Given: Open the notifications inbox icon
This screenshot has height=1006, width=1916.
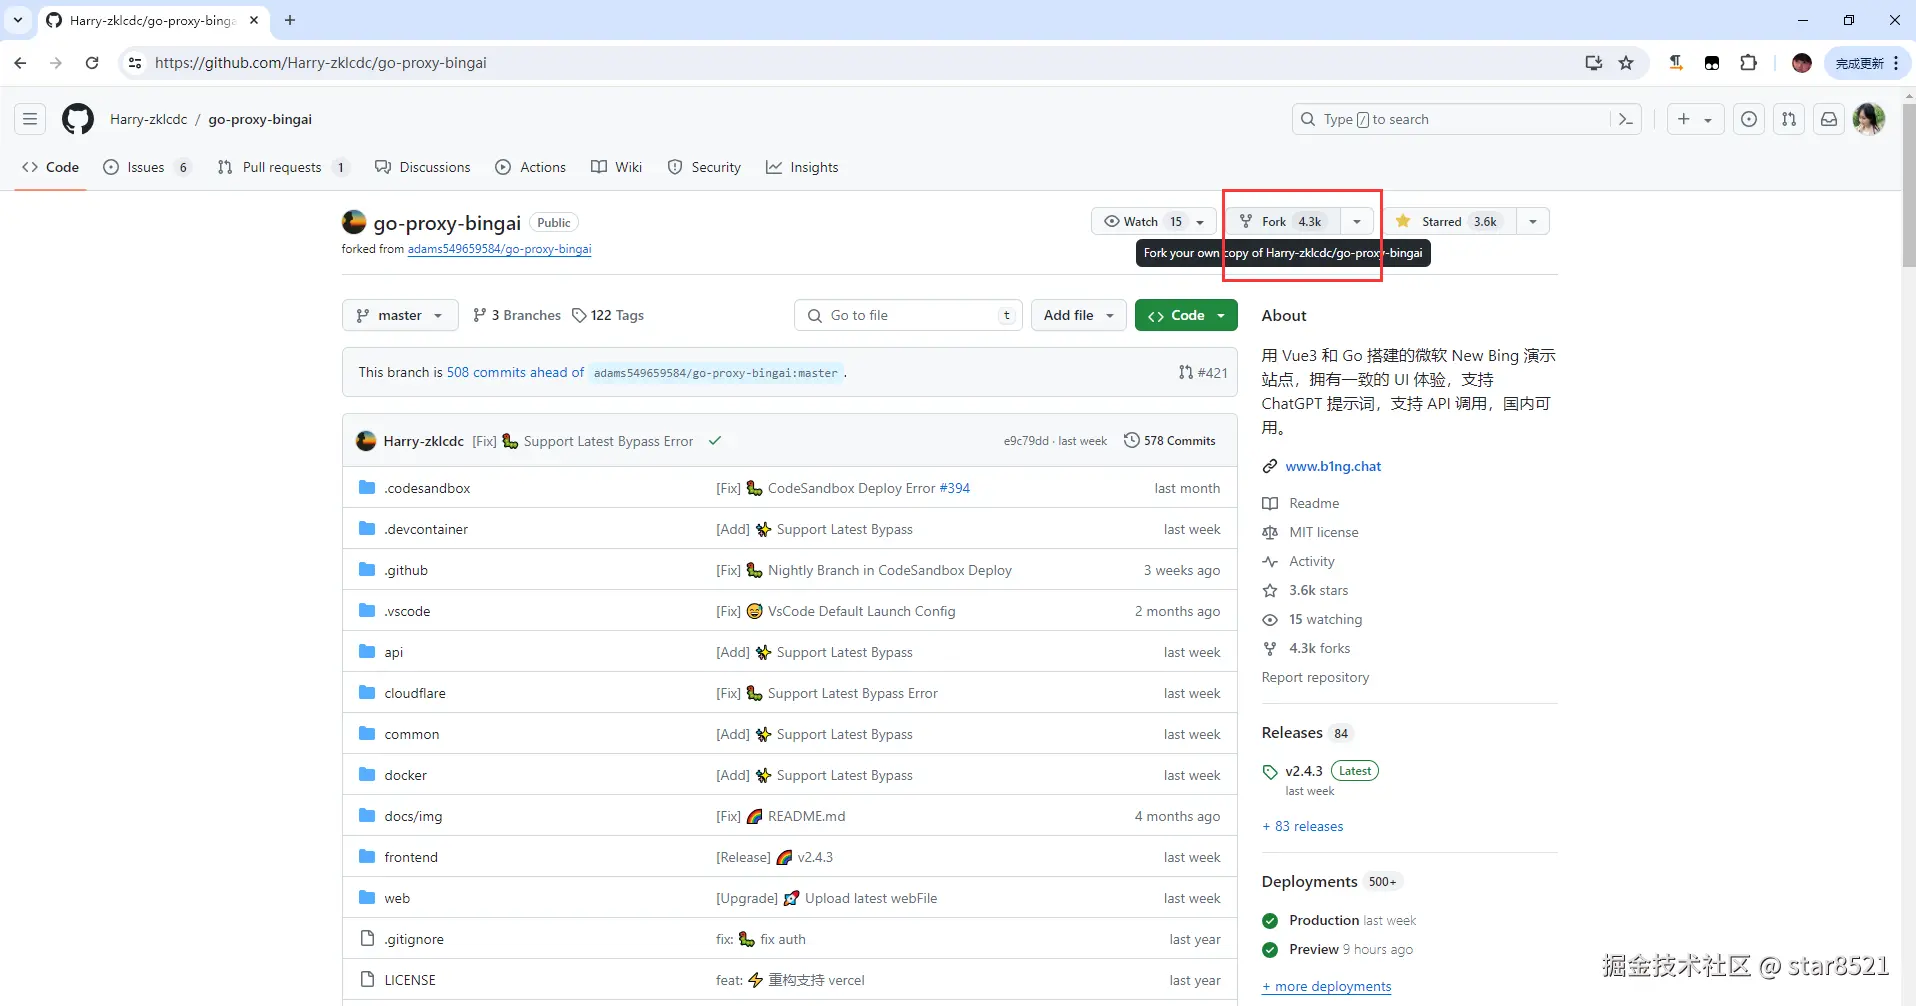Looking at the screenshot, I should (1829, 119).
